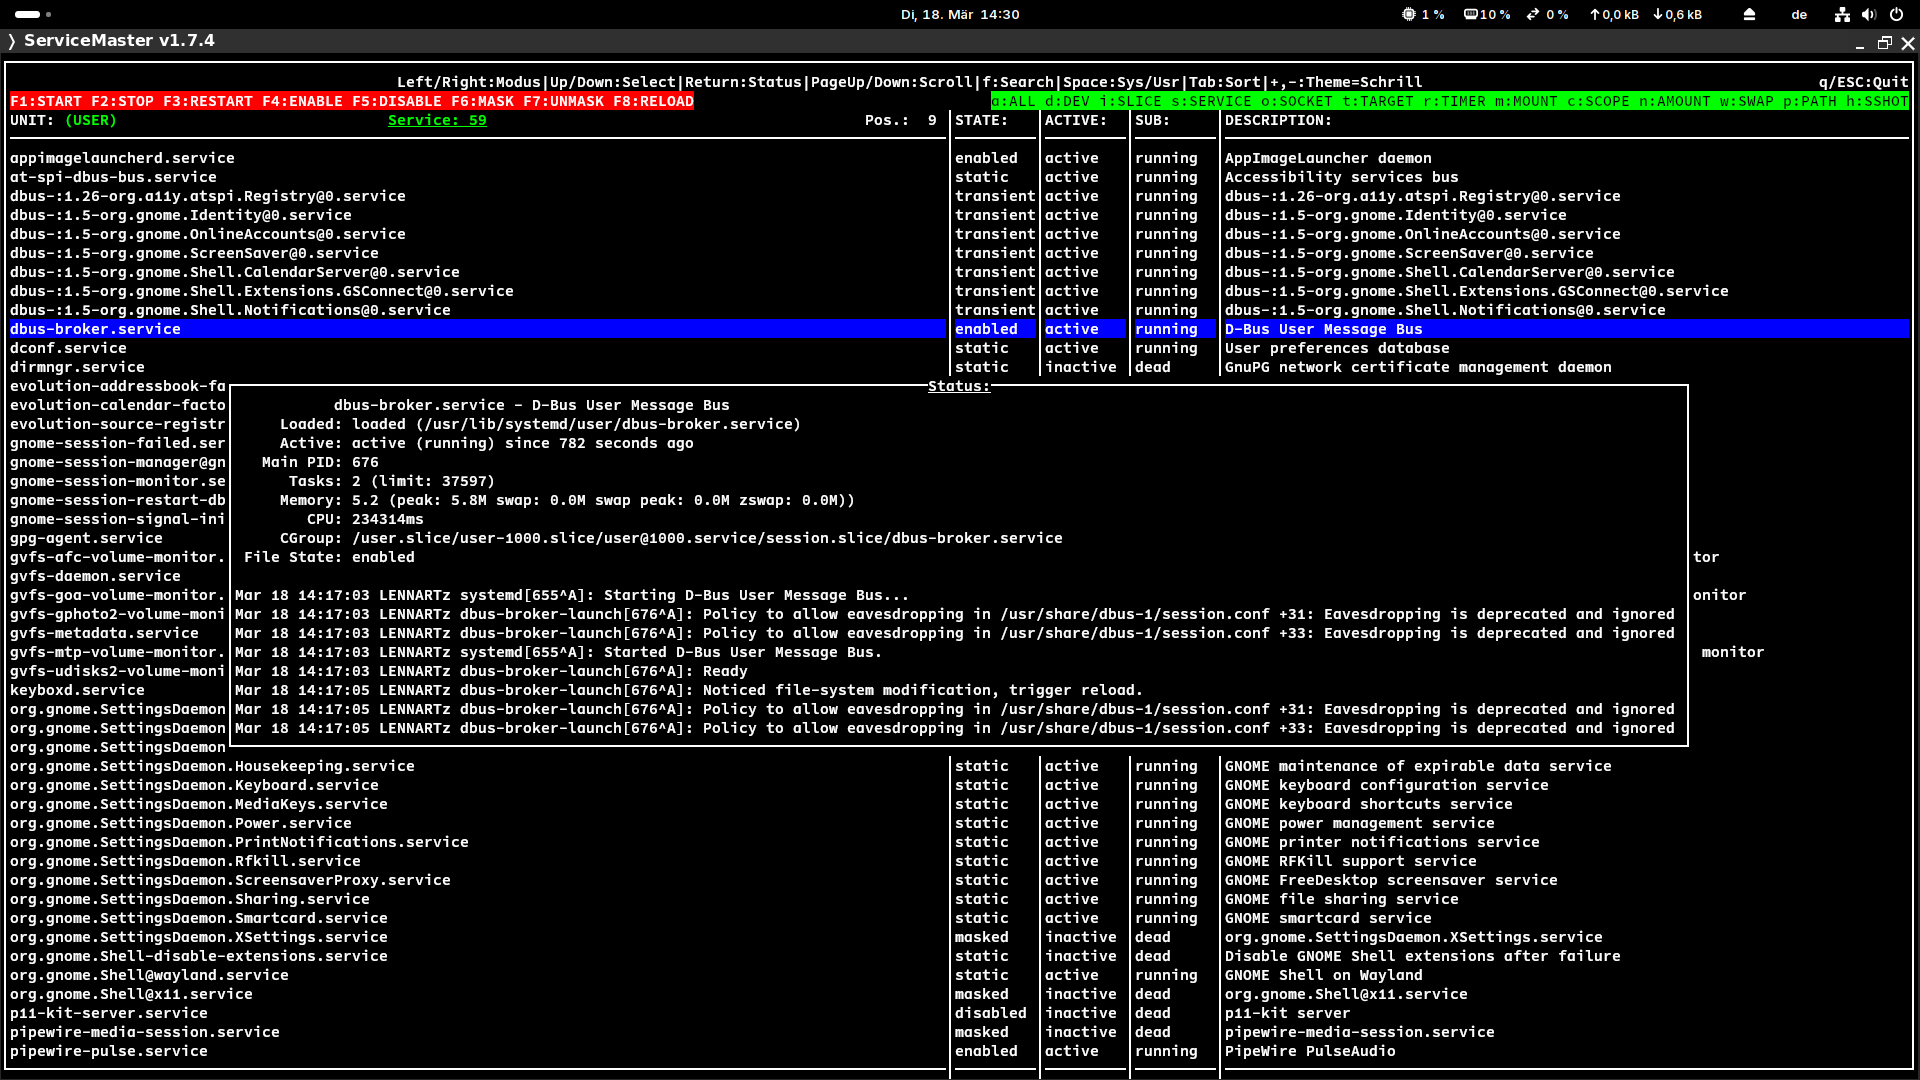
Task: Click the F8:RELOAD action label
Action: 653,101
